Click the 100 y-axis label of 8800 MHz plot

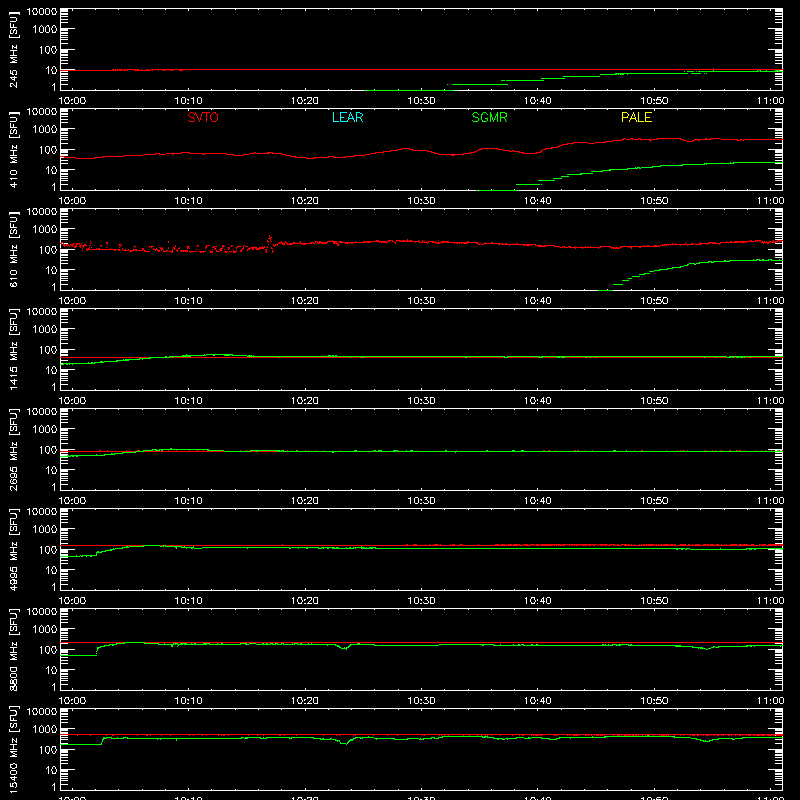48,649
